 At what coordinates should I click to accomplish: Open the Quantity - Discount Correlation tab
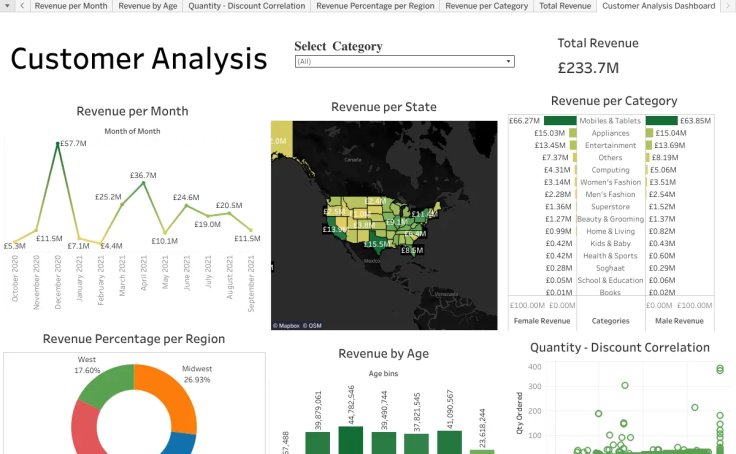tap(247, 6)
